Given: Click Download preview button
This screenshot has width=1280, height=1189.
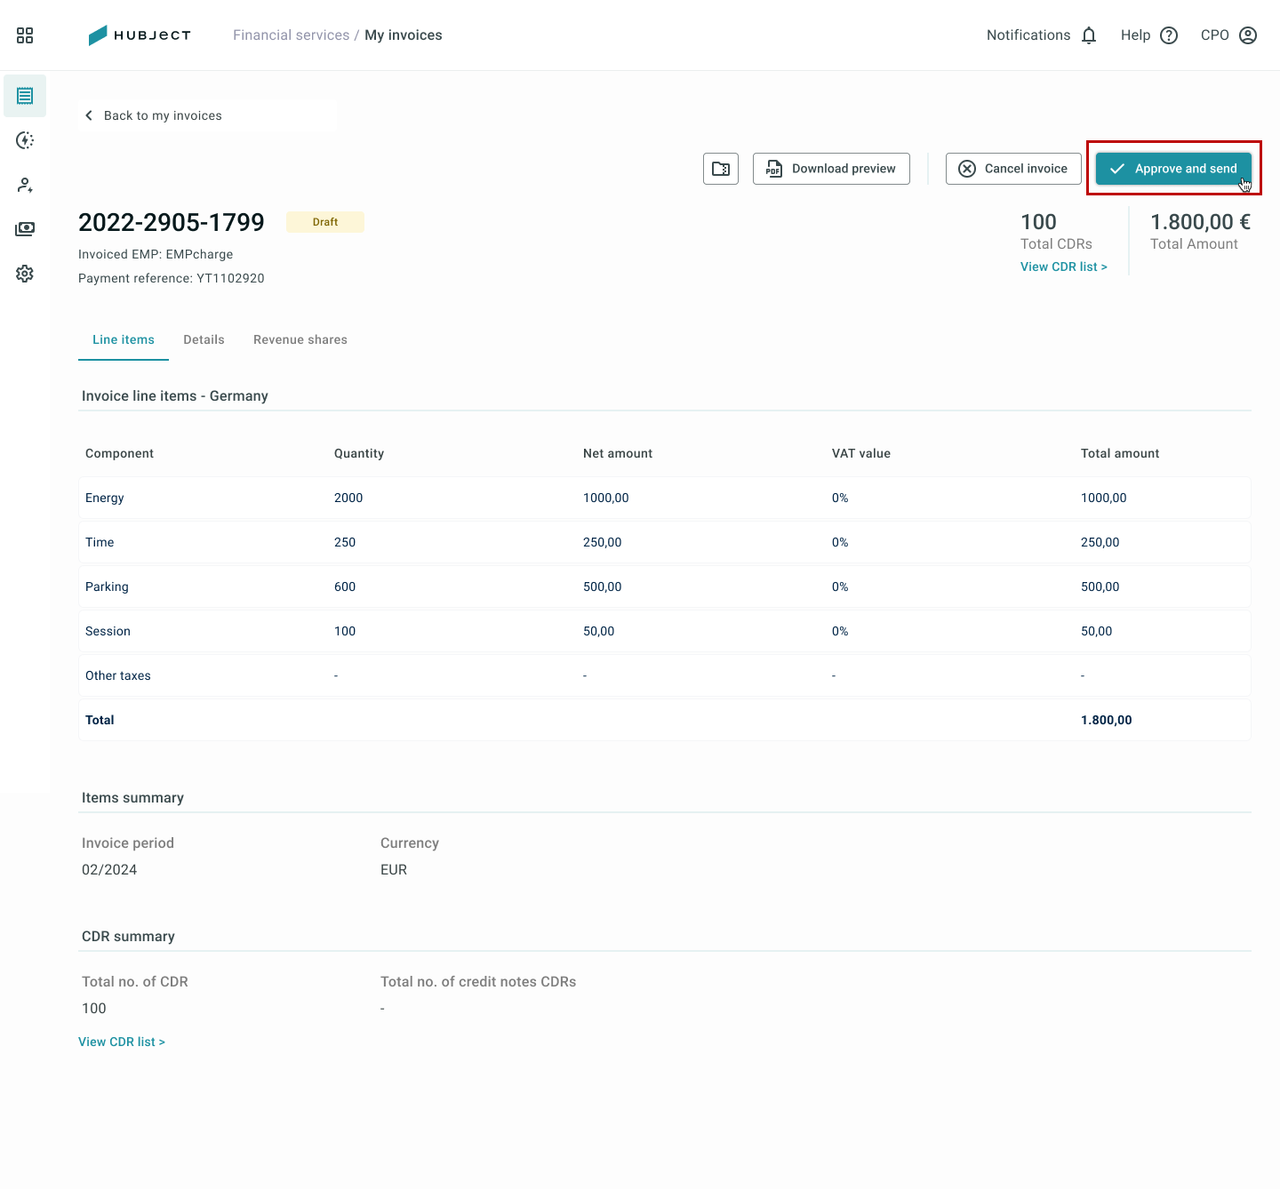Looking at the screenshot, I should tap(831, 169).
